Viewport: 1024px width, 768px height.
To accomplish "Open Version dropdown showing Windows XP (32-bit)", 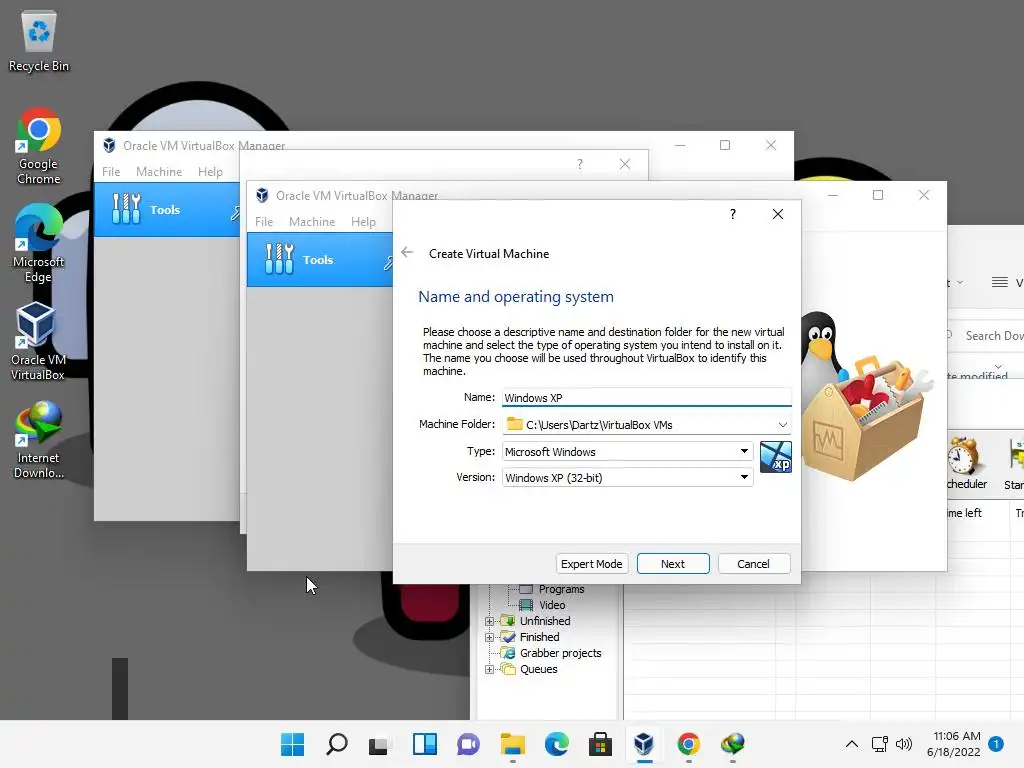I will coord(628,477).
